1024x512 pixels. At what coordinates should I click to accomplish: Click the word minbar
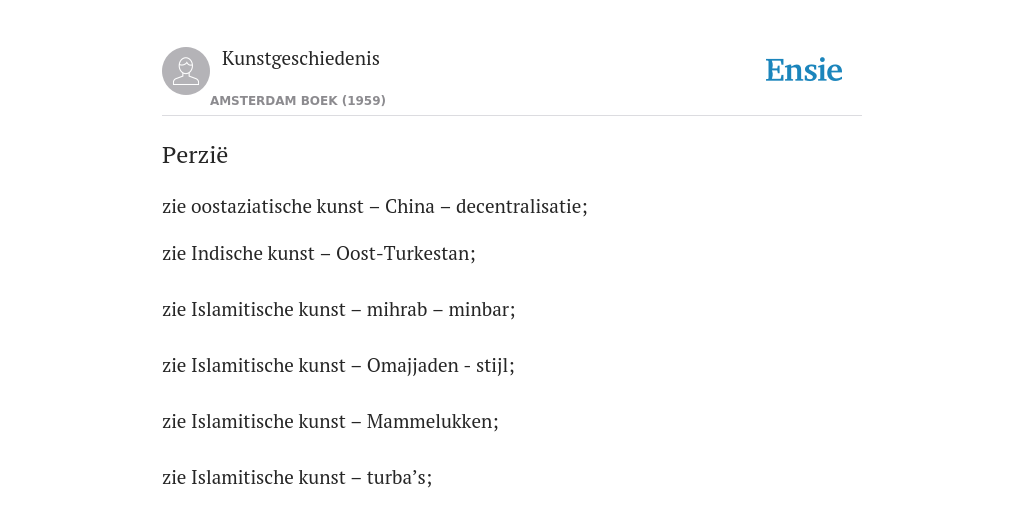point(479,310)
